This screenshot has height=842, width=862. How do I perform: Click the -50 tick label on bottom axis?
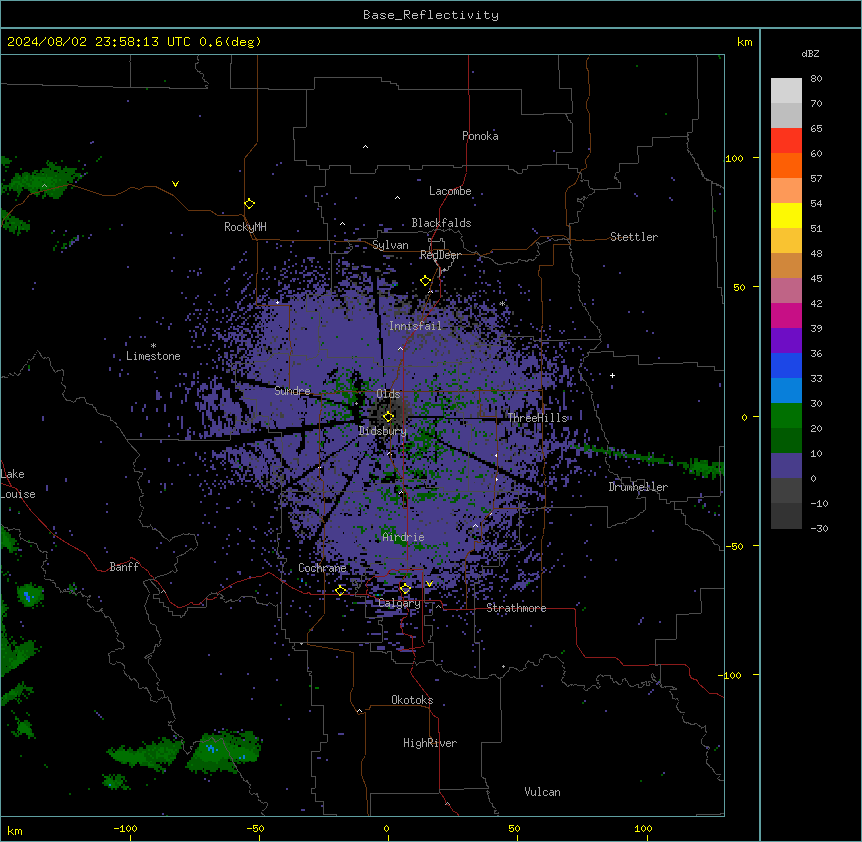[x=255, y=828]
